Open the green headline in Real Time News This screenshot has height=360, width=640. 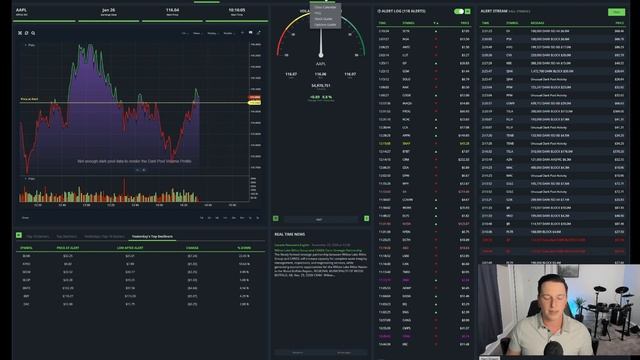[318, 250]
